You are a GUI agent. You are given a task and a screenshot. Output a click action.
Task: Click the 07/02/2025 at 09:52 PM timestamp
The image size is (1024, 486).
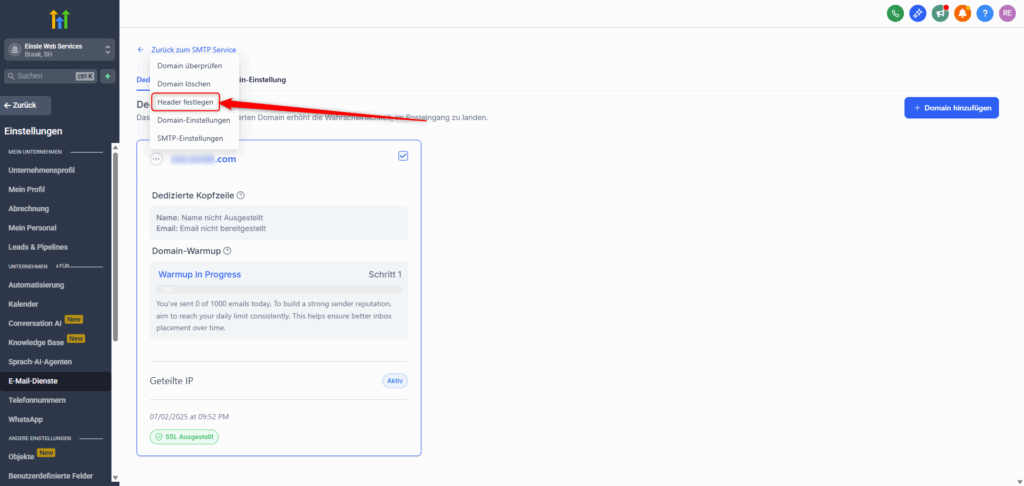[189, 416]
